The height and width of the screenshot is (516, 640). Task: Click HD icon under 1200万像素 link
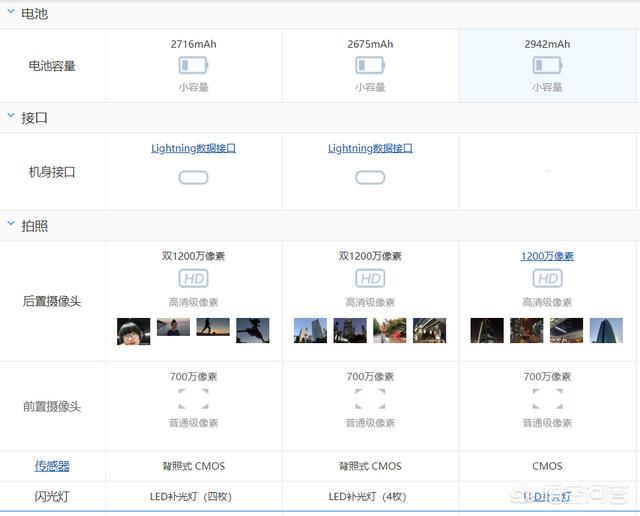click(x=547, y=279)
